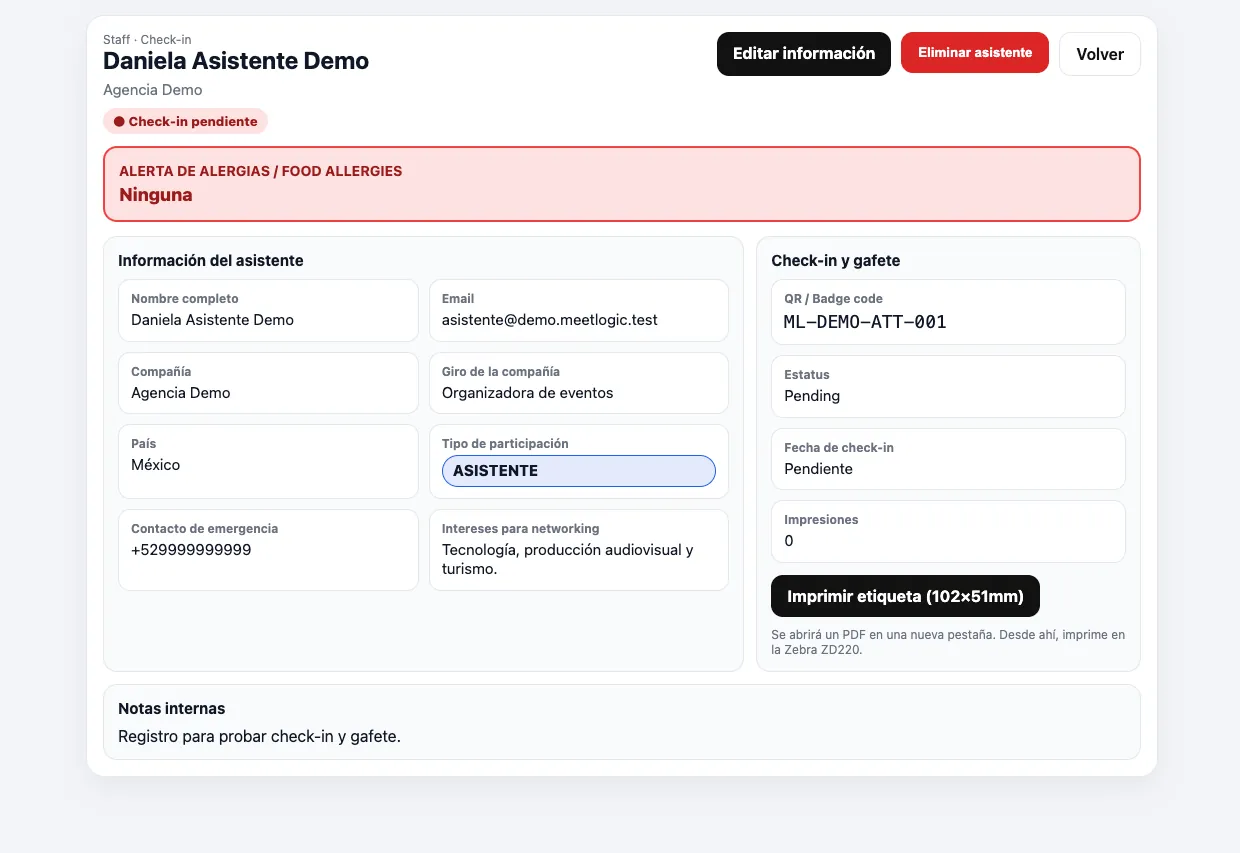
Task: Click the Información del asistente heading
Action: click(x=211, y=261)
